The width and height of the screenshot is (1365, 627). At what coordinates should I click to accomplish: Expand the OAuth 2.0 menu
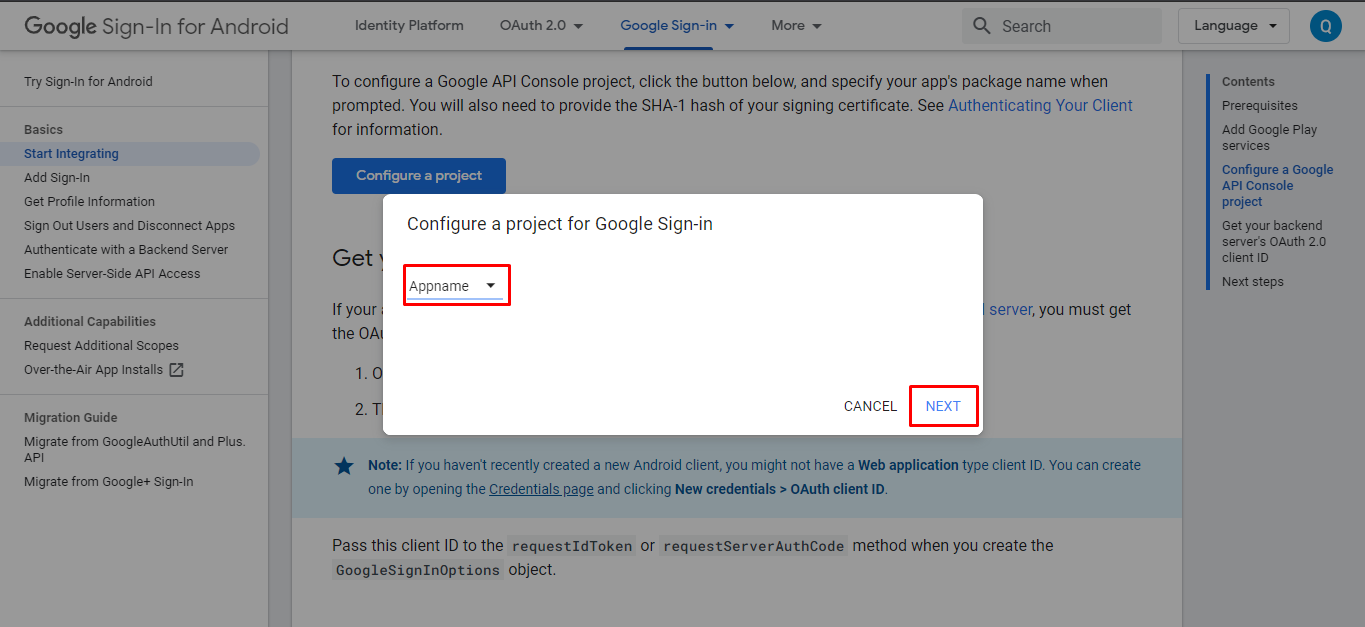click(x=541, y=26)
